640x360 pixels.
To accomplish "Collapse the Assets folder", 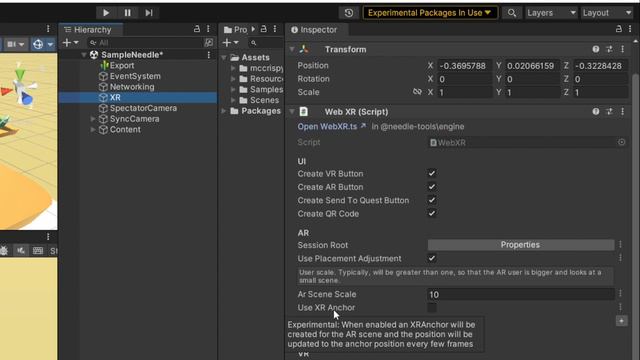I will tap(224, 58).
